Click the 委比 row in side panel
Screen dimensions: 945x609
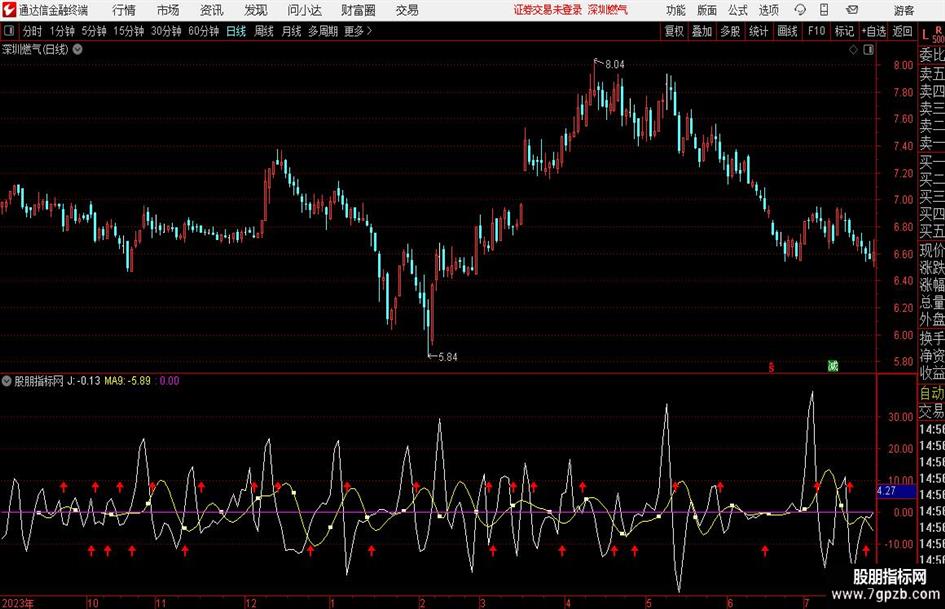point(931,55)
